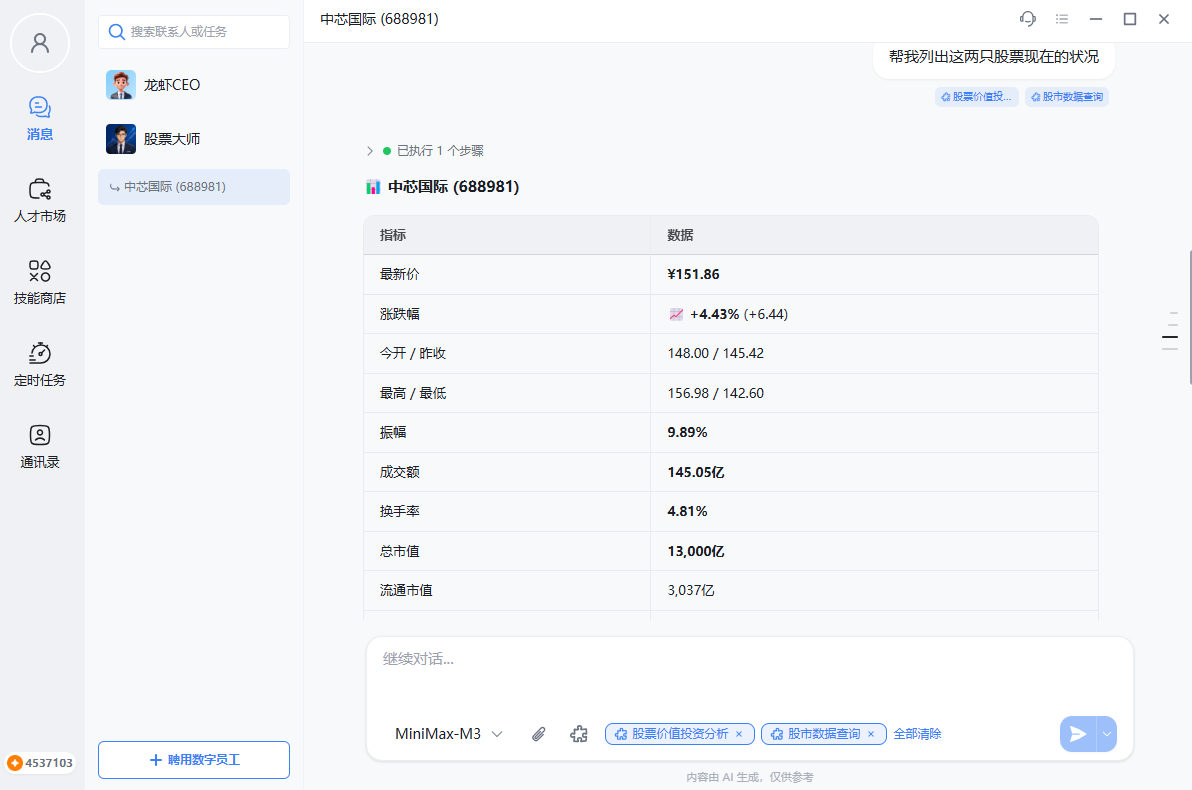Maximize the application window

pyautogui.click(x=1130, y=19)
